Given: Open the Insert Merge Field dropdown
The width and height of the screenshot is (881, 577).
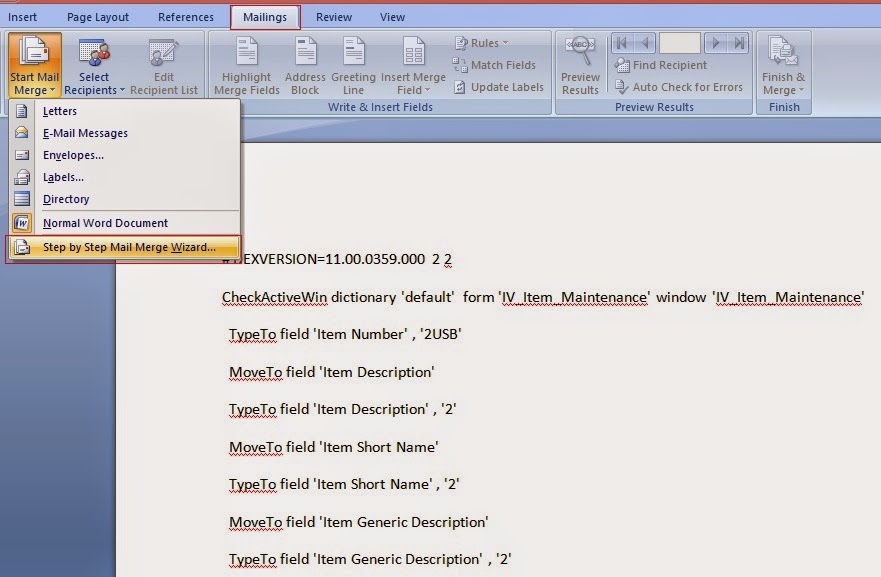Looking at the screenshot, I should (413, 65).
